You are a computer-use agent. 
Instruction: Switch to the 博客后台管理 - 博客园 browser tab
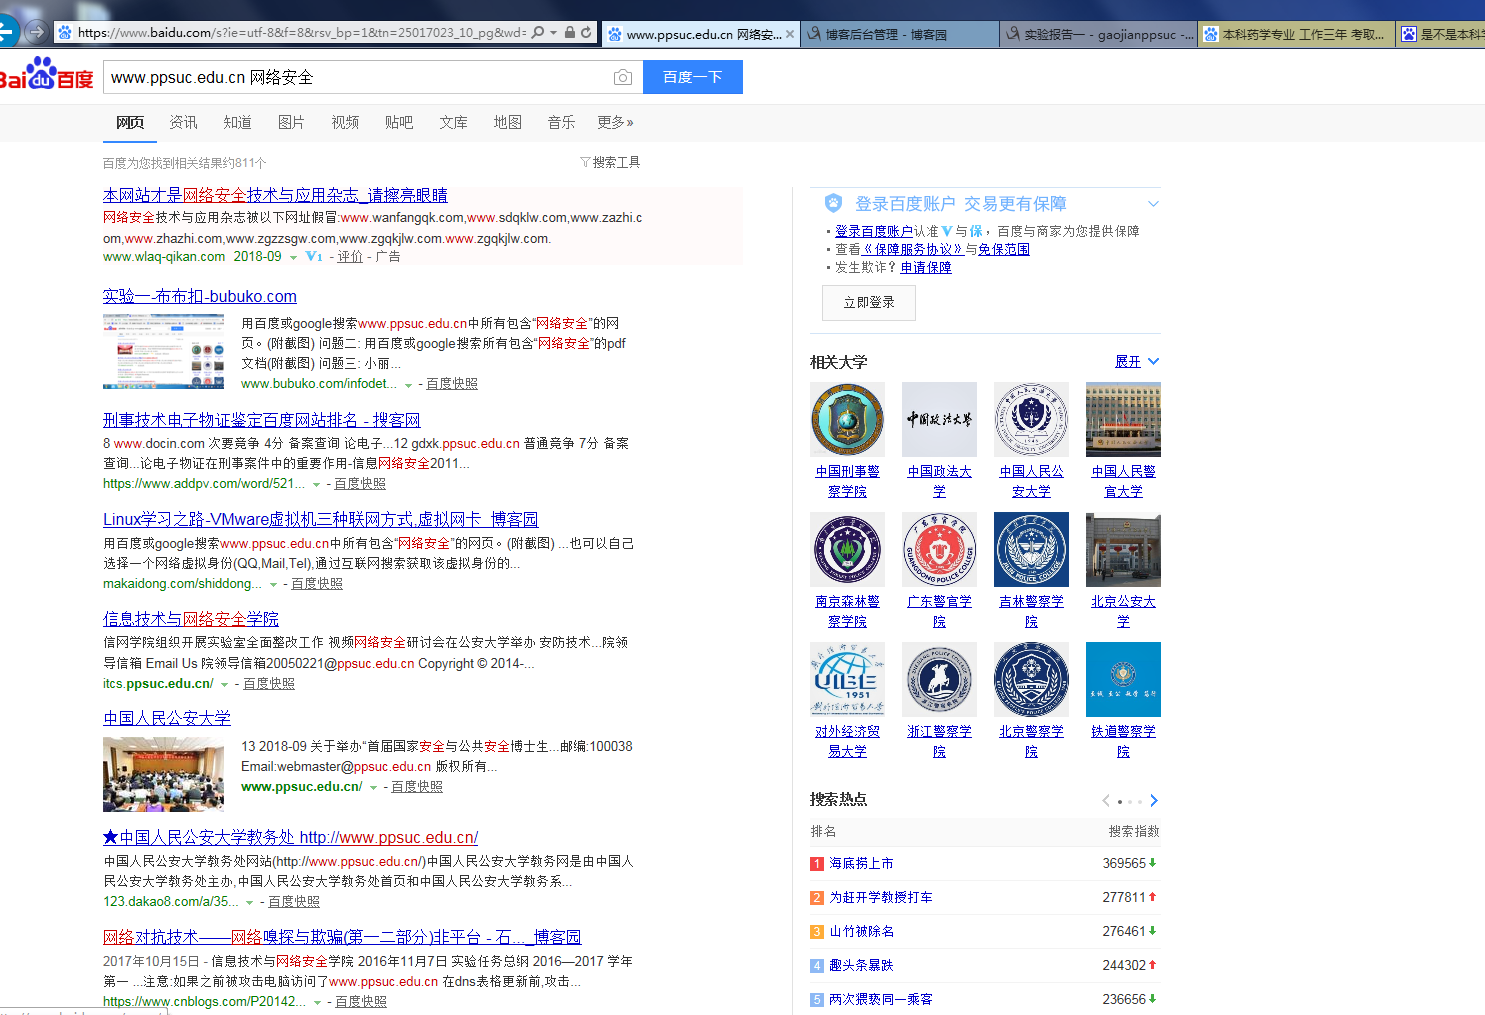tap(900, 34)
